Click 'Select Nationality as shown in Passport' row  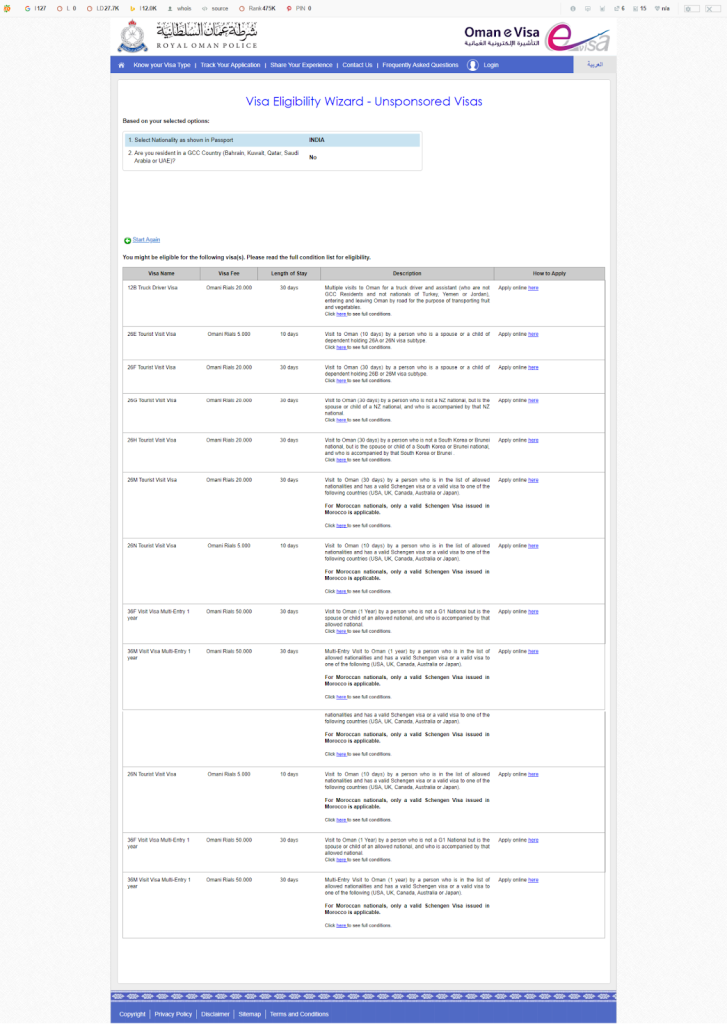point(272,140)
